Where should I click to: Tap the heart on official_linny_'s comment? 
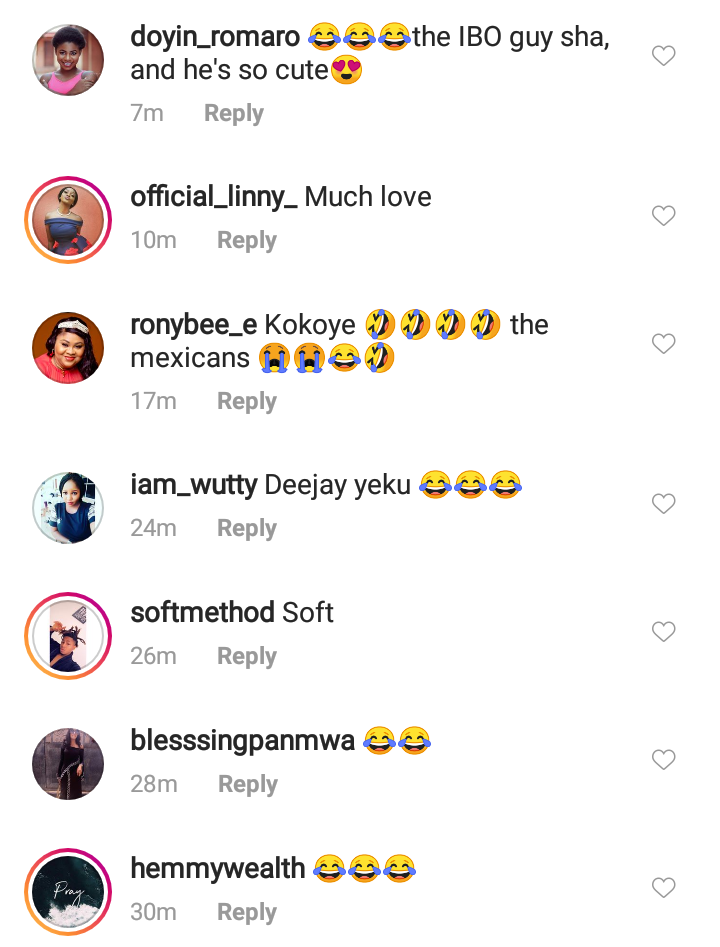pyautogui.click(x=663, y=216)
